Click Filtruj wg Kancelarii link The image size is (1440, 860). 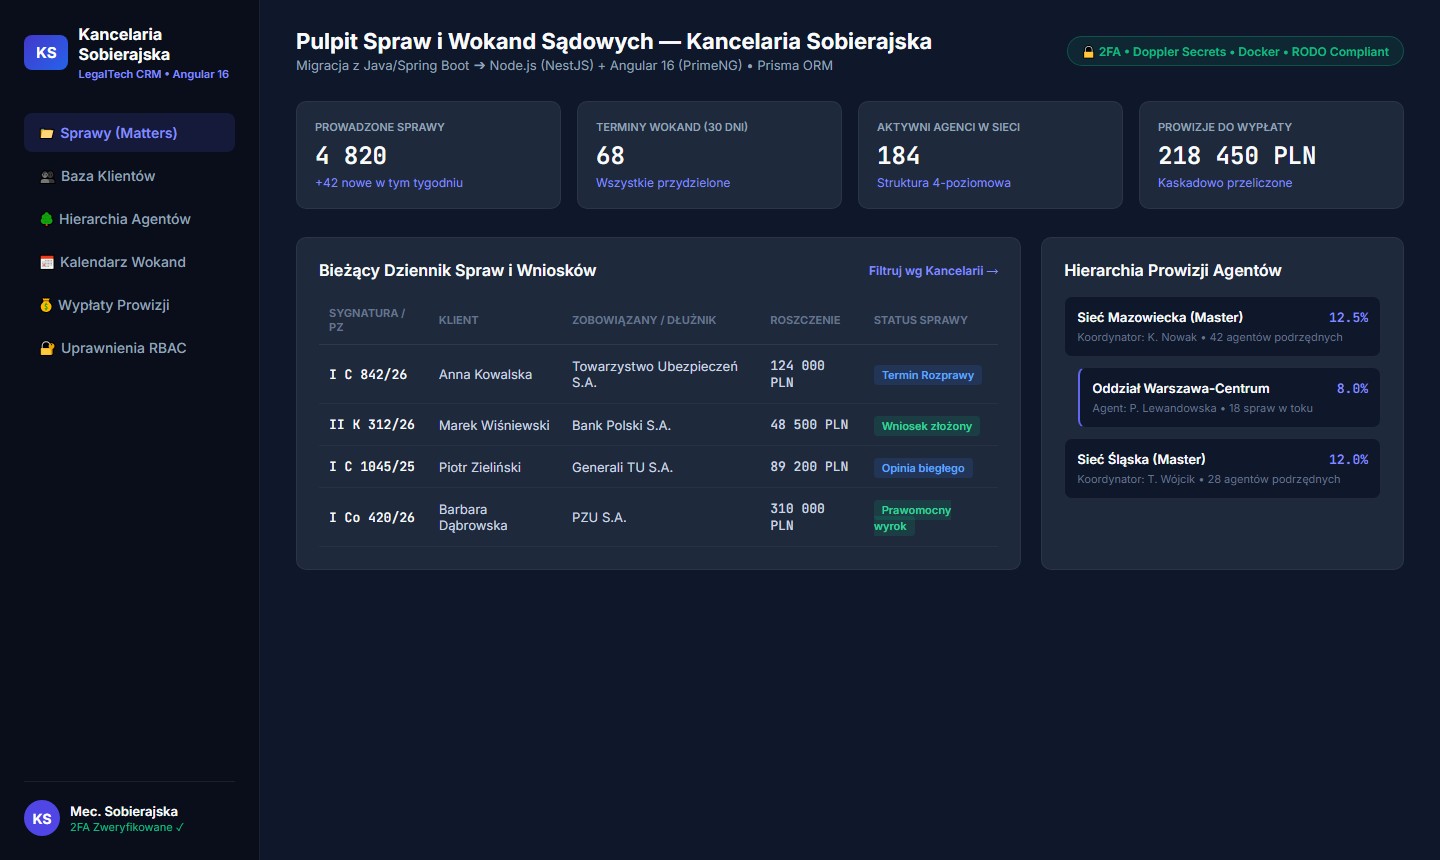pos(933,271)
